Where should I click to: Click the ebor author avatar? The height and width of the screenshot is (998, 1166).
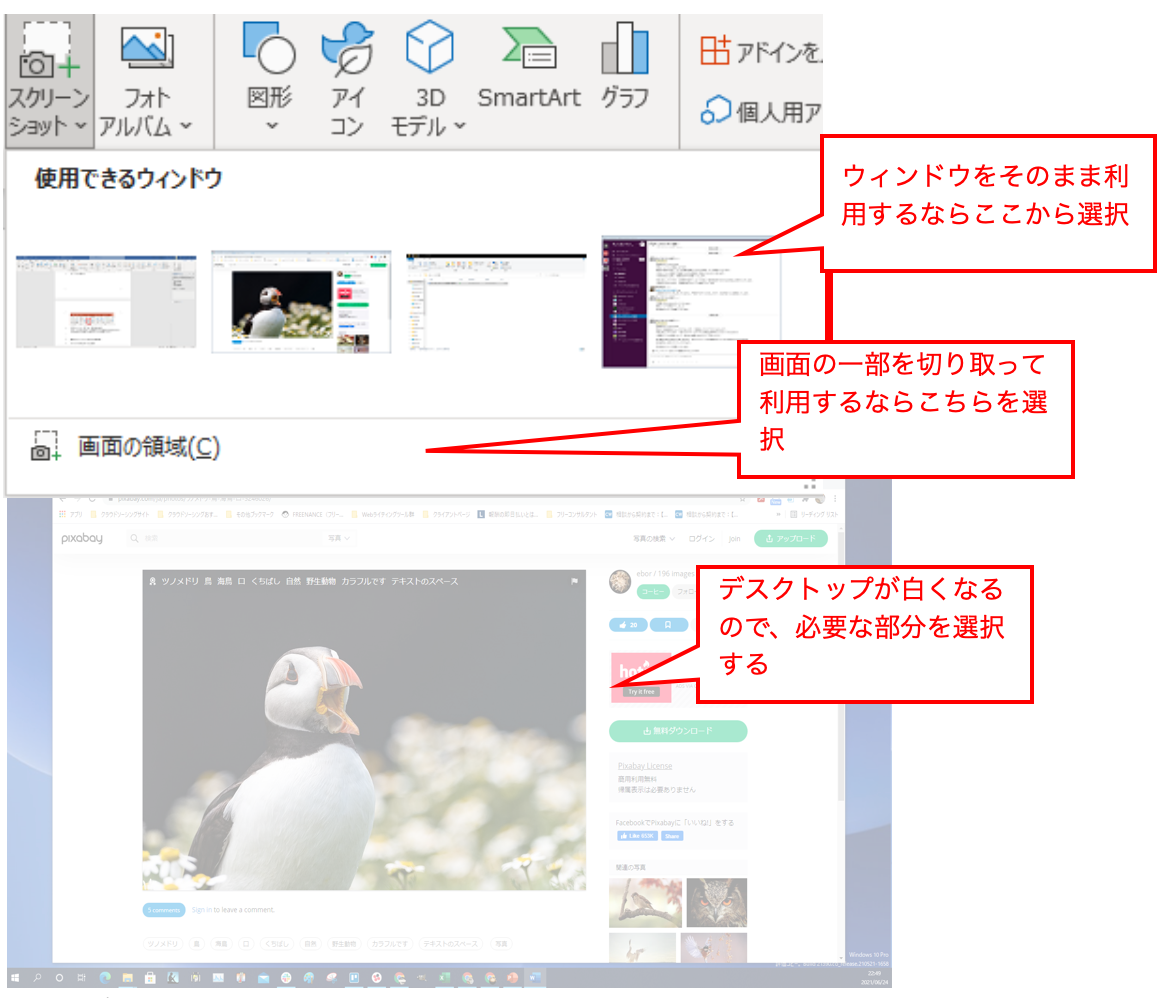point(619,582)
